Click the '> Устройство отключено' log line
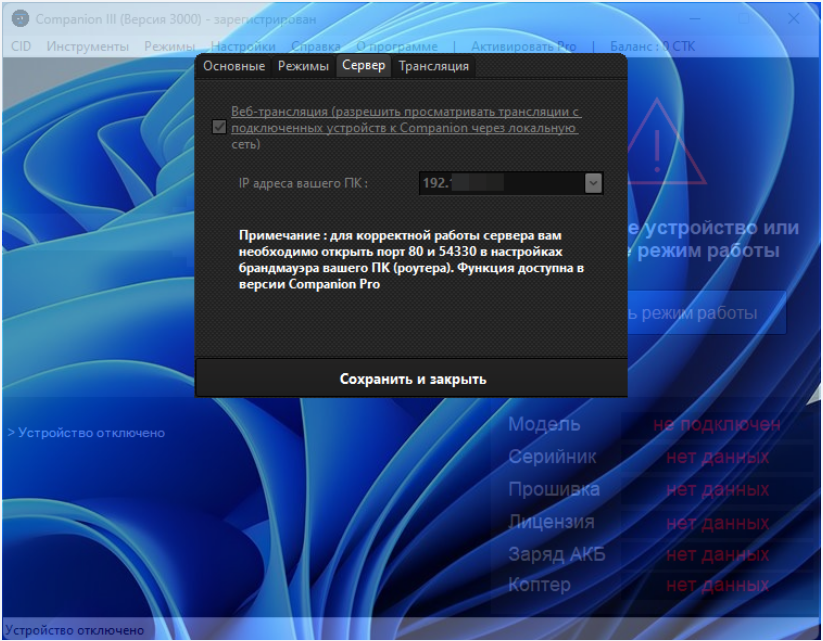This screenshot has width=823, height=641. coord(86,433)
